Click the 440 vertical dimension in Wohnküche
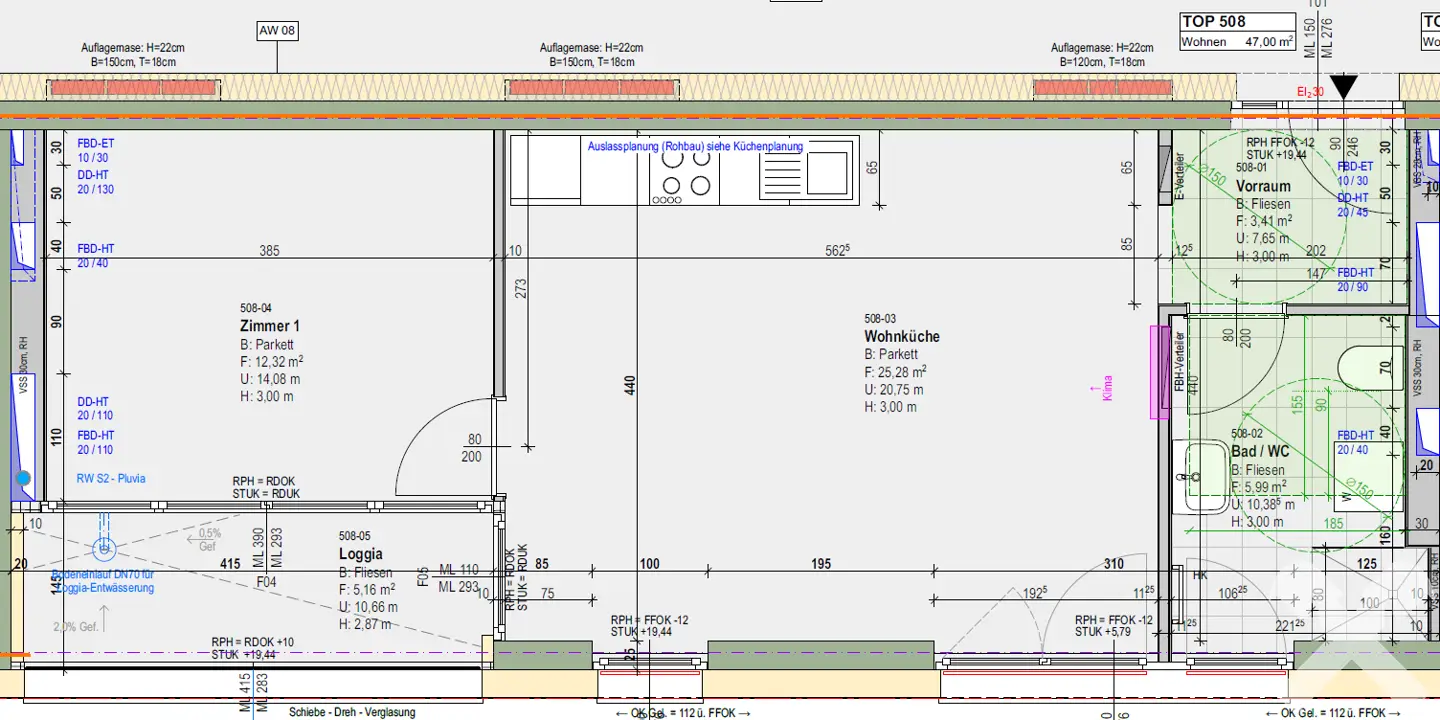Viewport: 1440px width, 720px height. tap(630, 385)
